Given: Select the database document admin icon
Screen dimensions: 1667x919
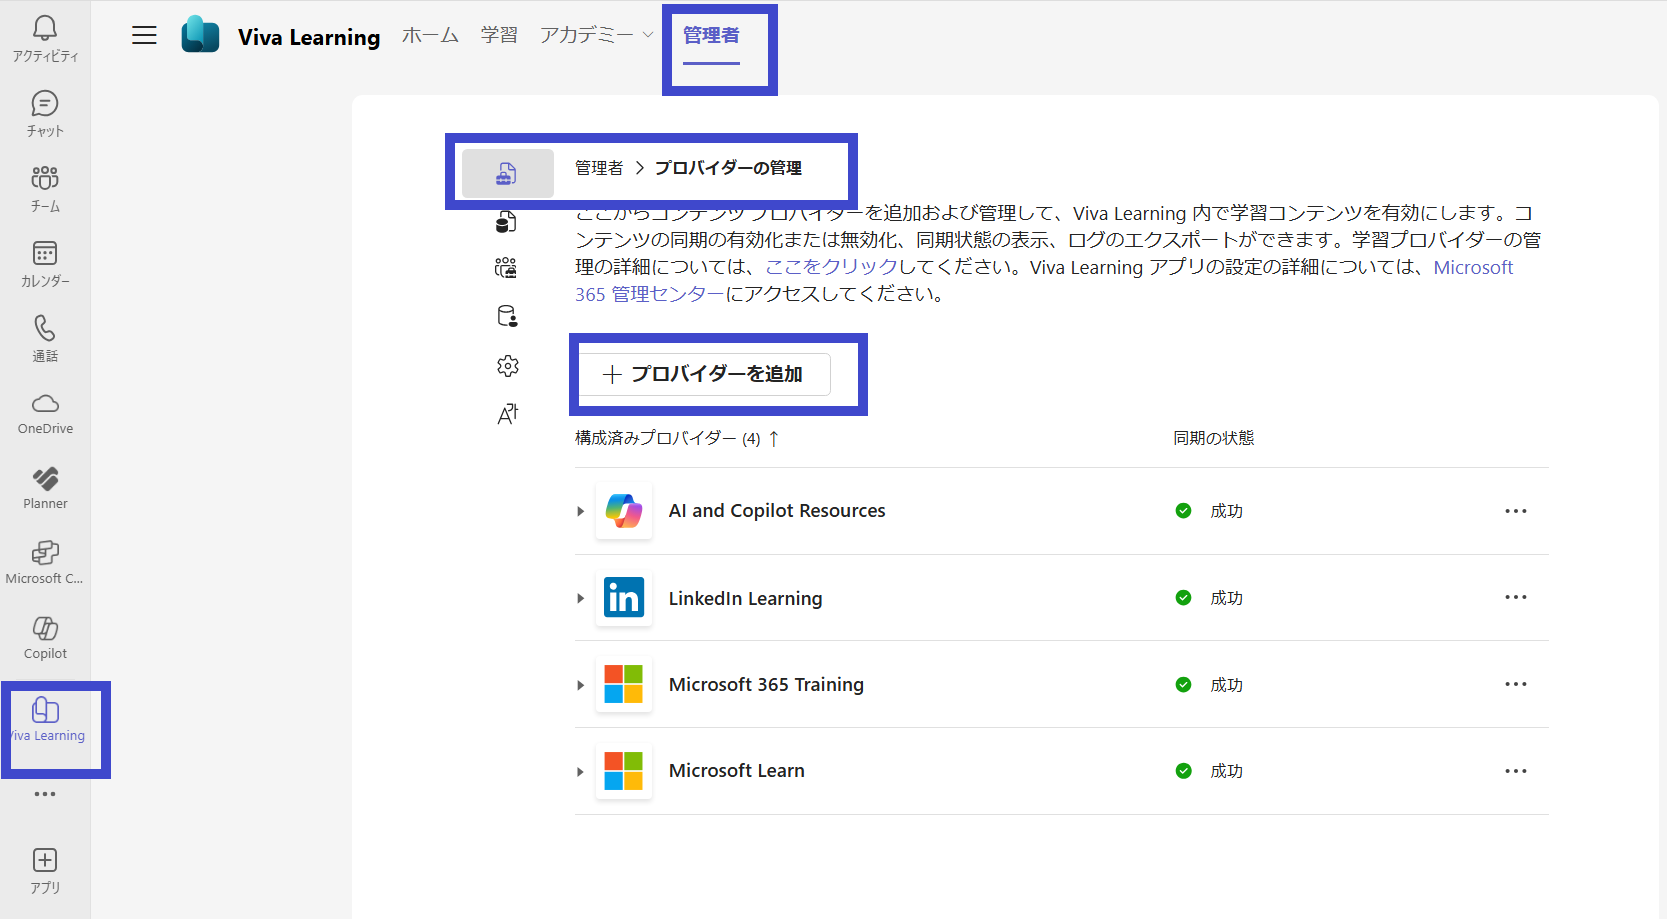Looking at the screenshot, I should tap(507, 221).
